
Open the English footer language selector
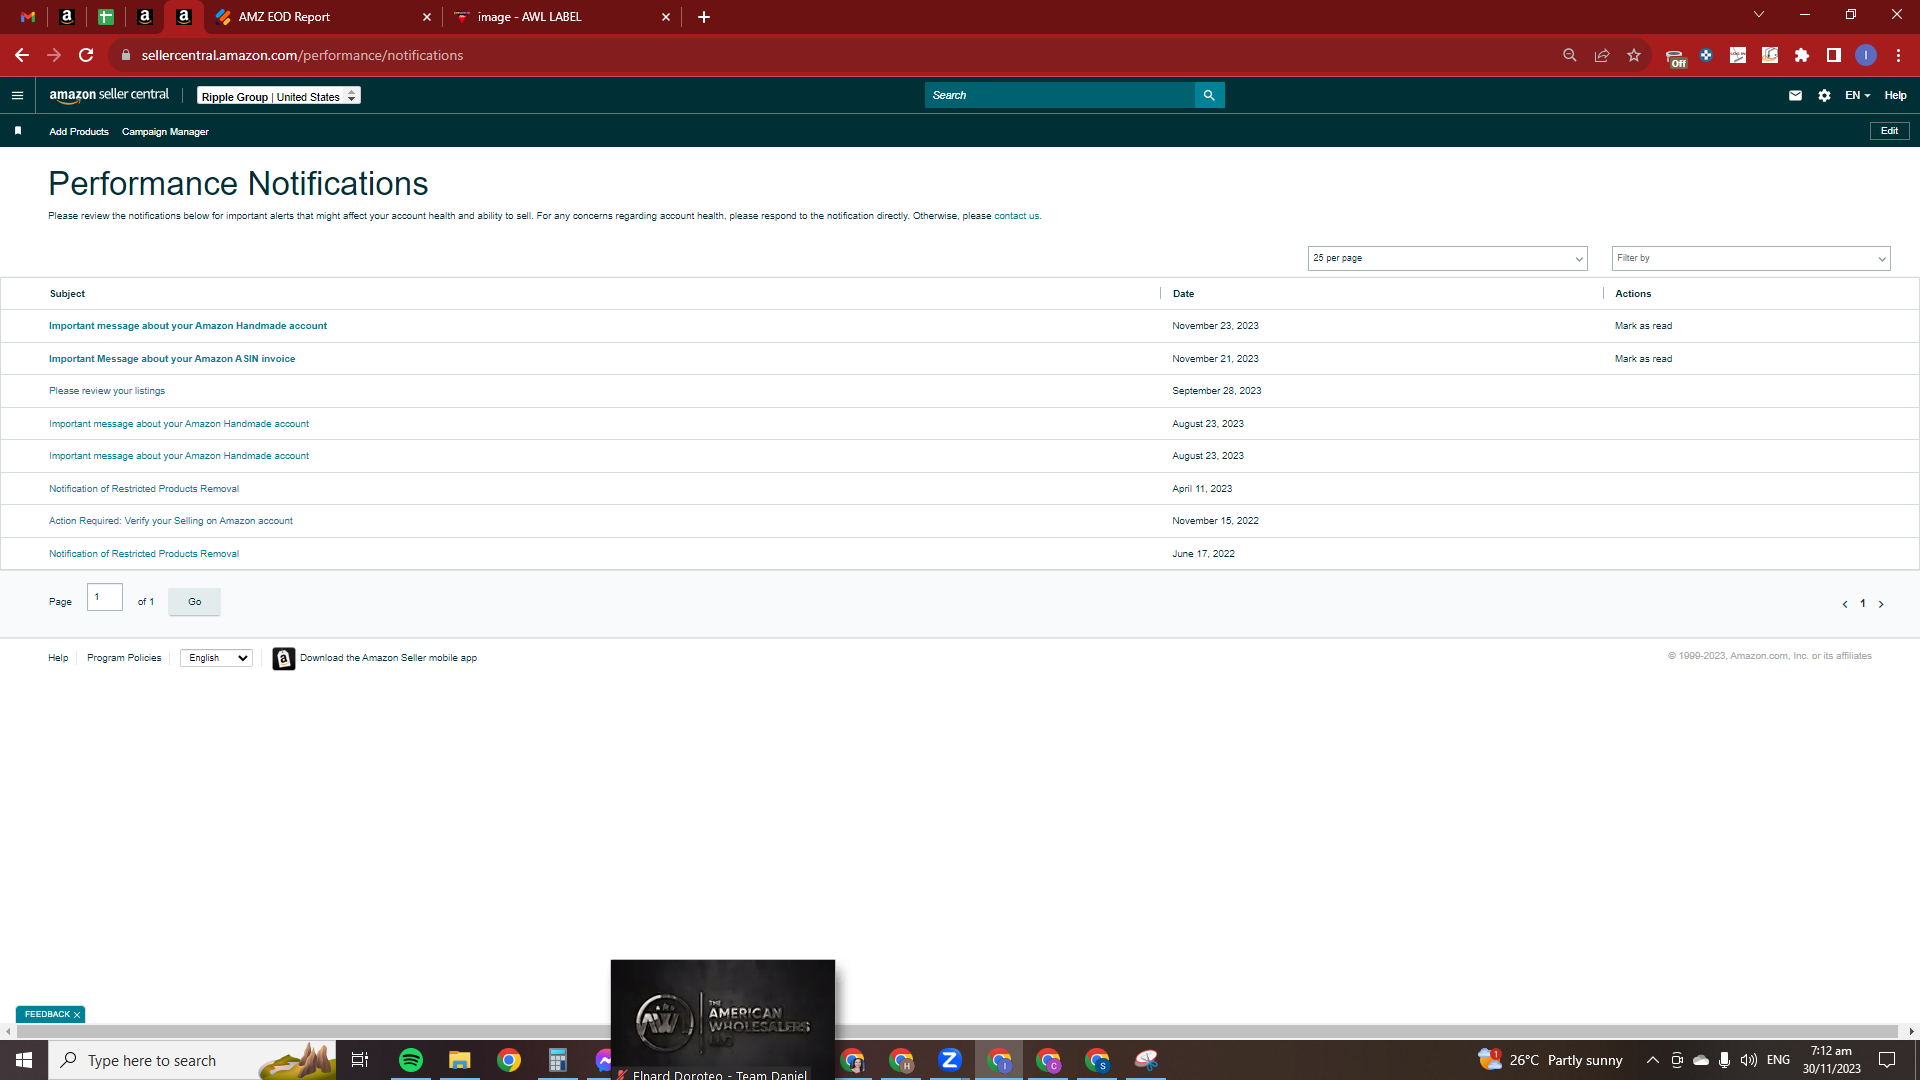pos(216,658)
